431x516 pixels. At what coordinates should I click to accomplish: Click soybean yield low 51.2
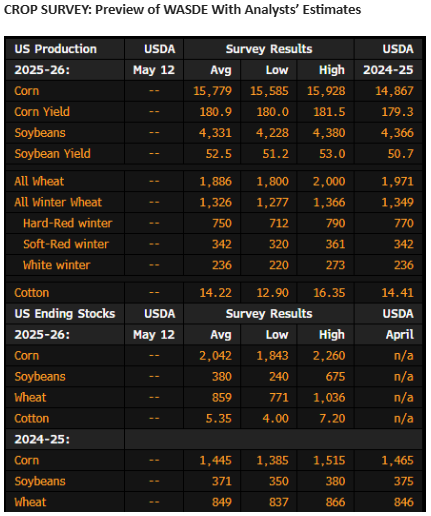coord(275,154)
